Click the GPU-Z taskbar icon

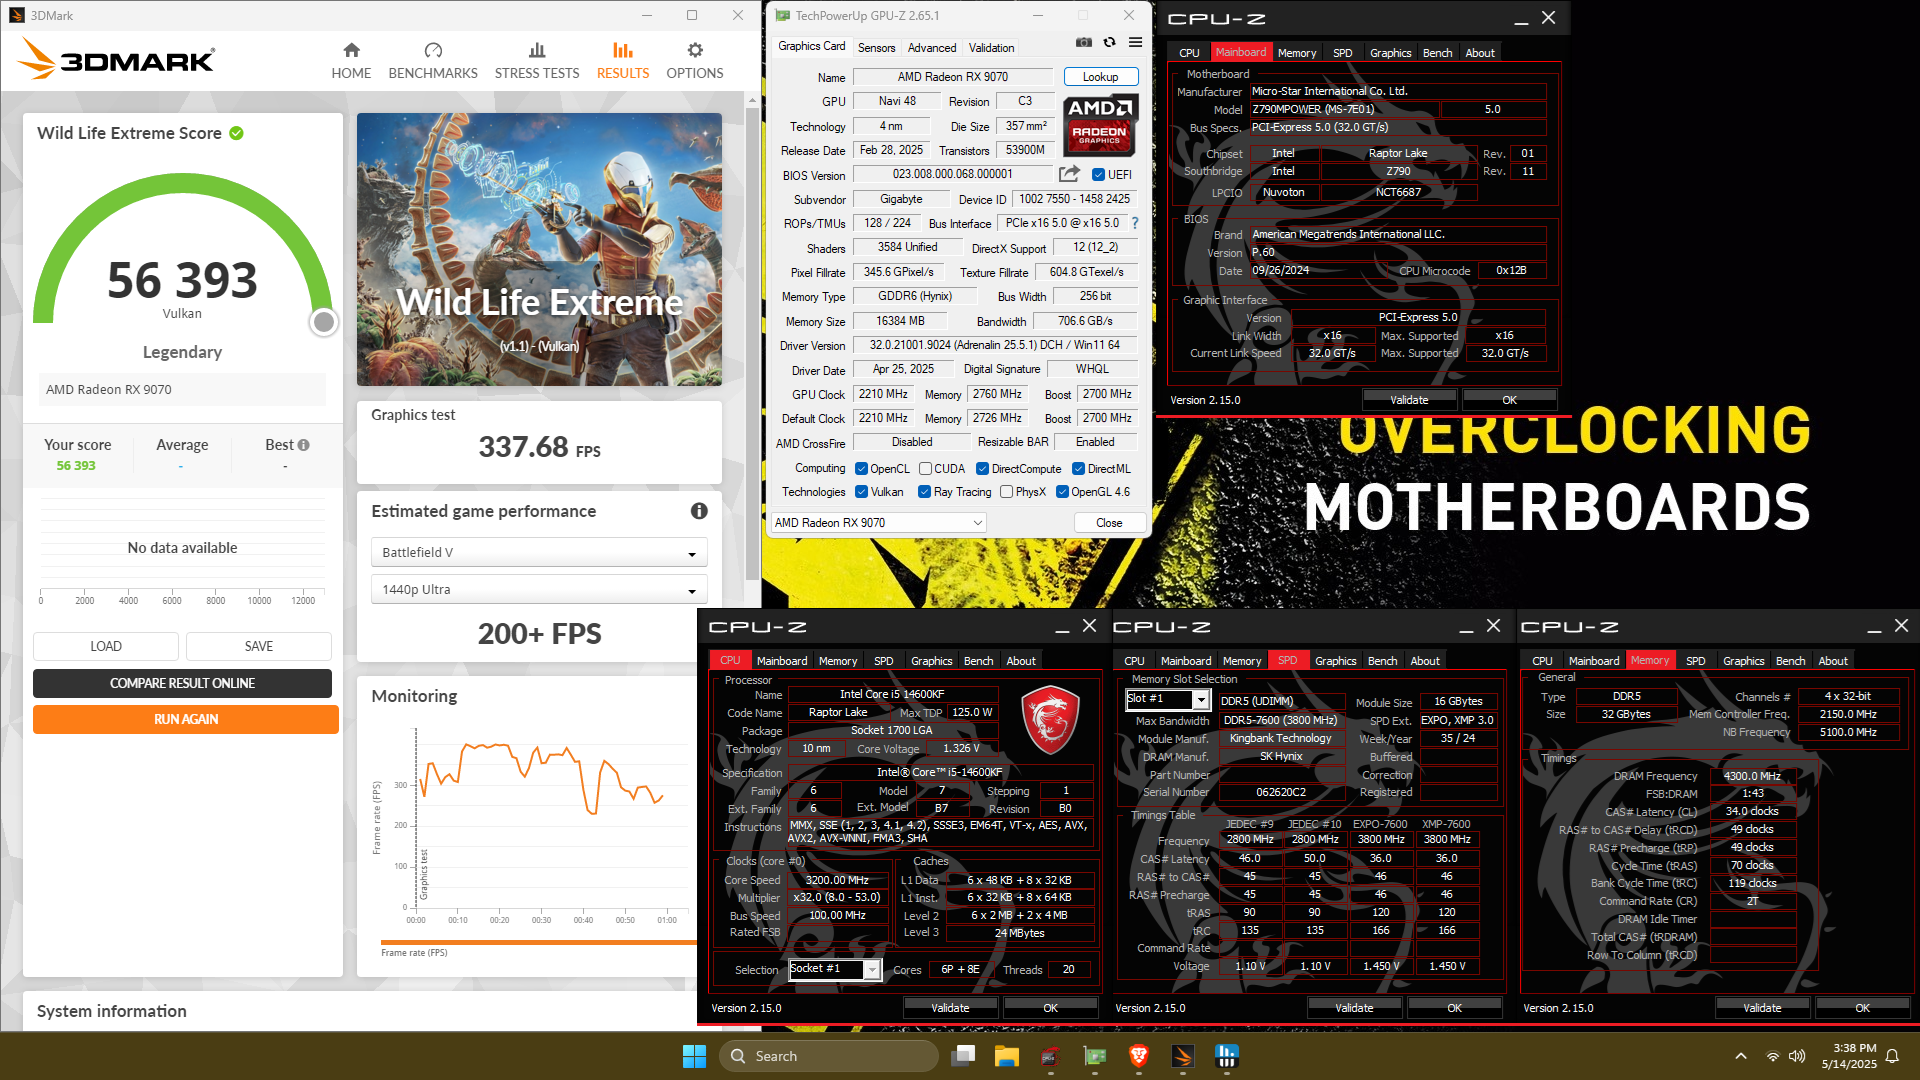point(1094,1056)
